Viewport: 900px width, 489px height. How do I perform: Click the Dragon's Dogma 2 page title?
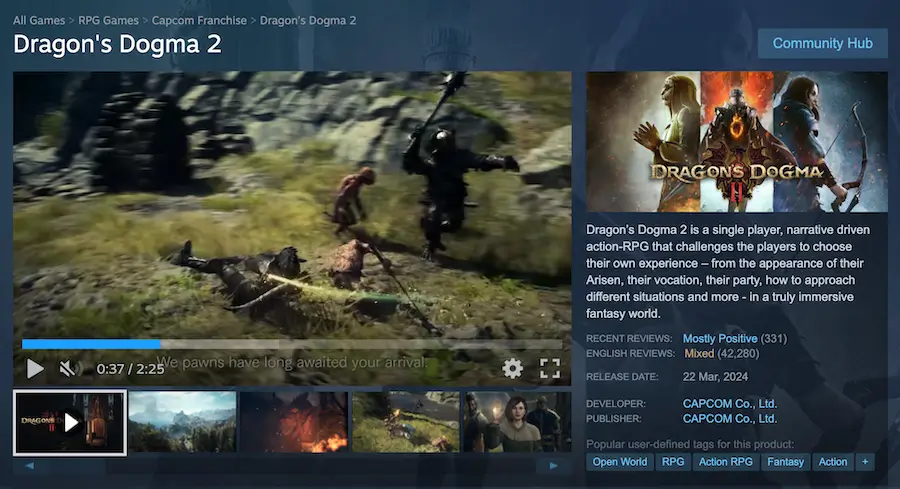[117, 44]
